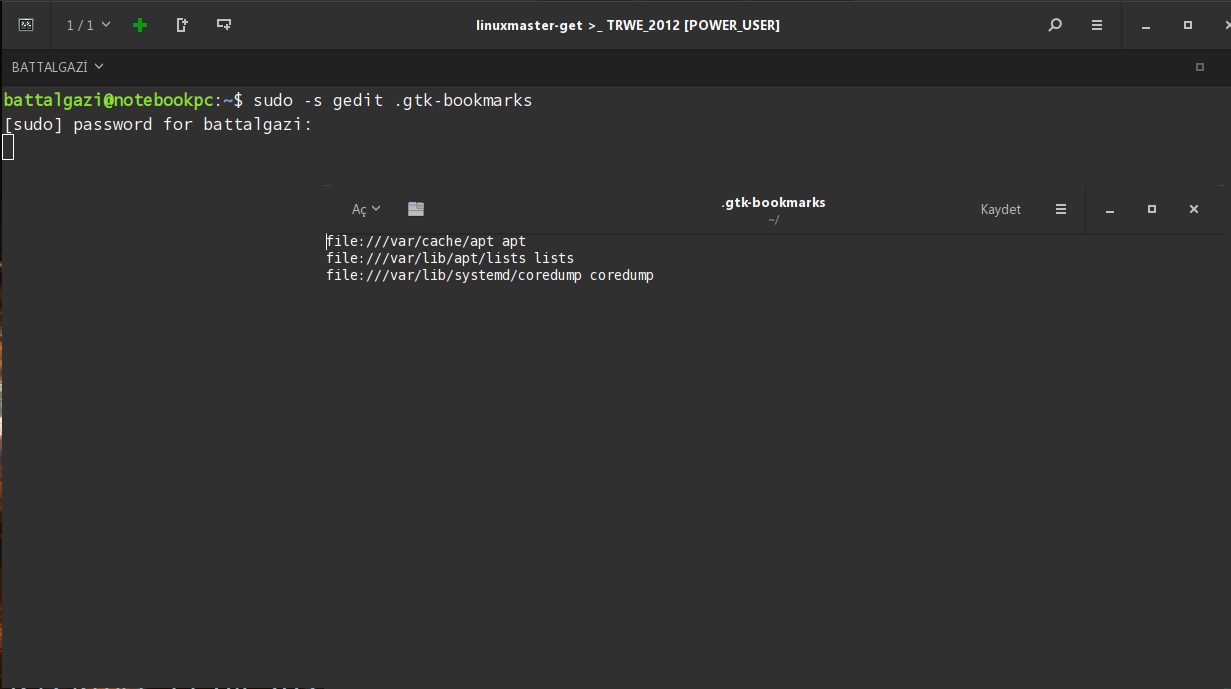This screenshot has width=1231, height=689.
Task: Save the file with Kaydet button
Action: pyautogui.click(x=1001, y=209)
